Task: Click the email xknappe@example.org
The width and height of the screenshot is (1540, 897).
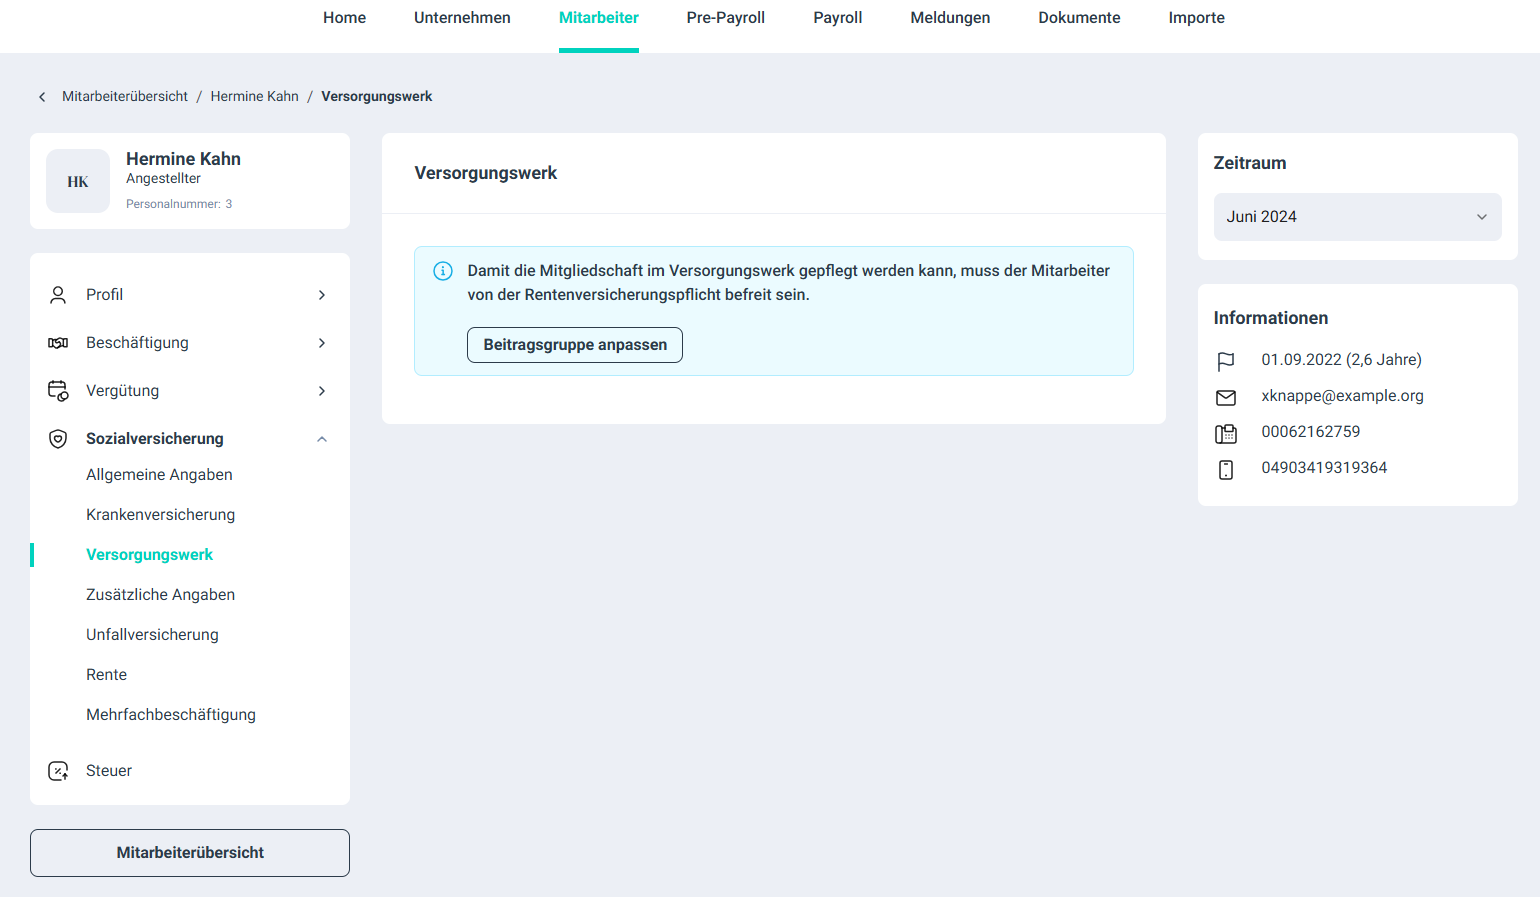Action: [1342, 396]
